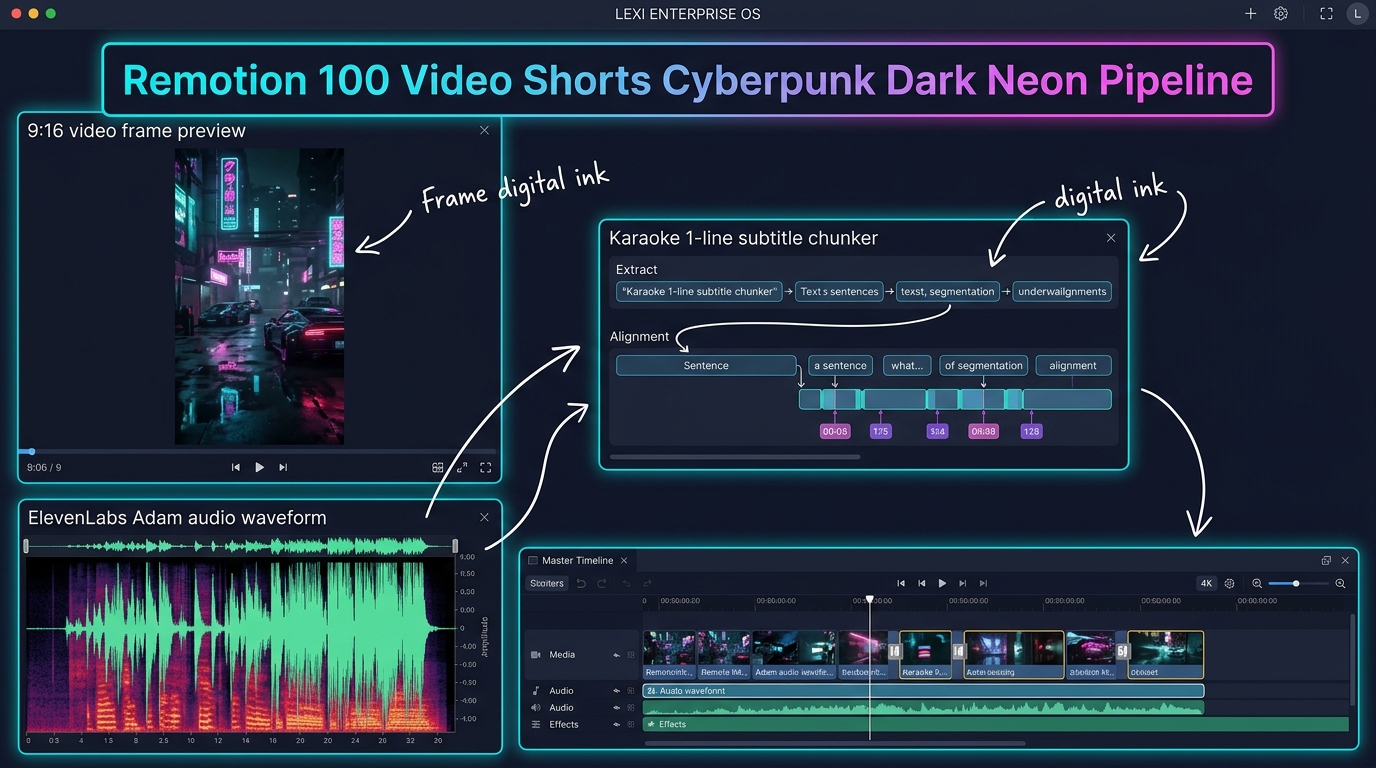This screenshot has width=1376, height=768.
Task: Click the 4K resolution button
Action: click(1206, 583)
